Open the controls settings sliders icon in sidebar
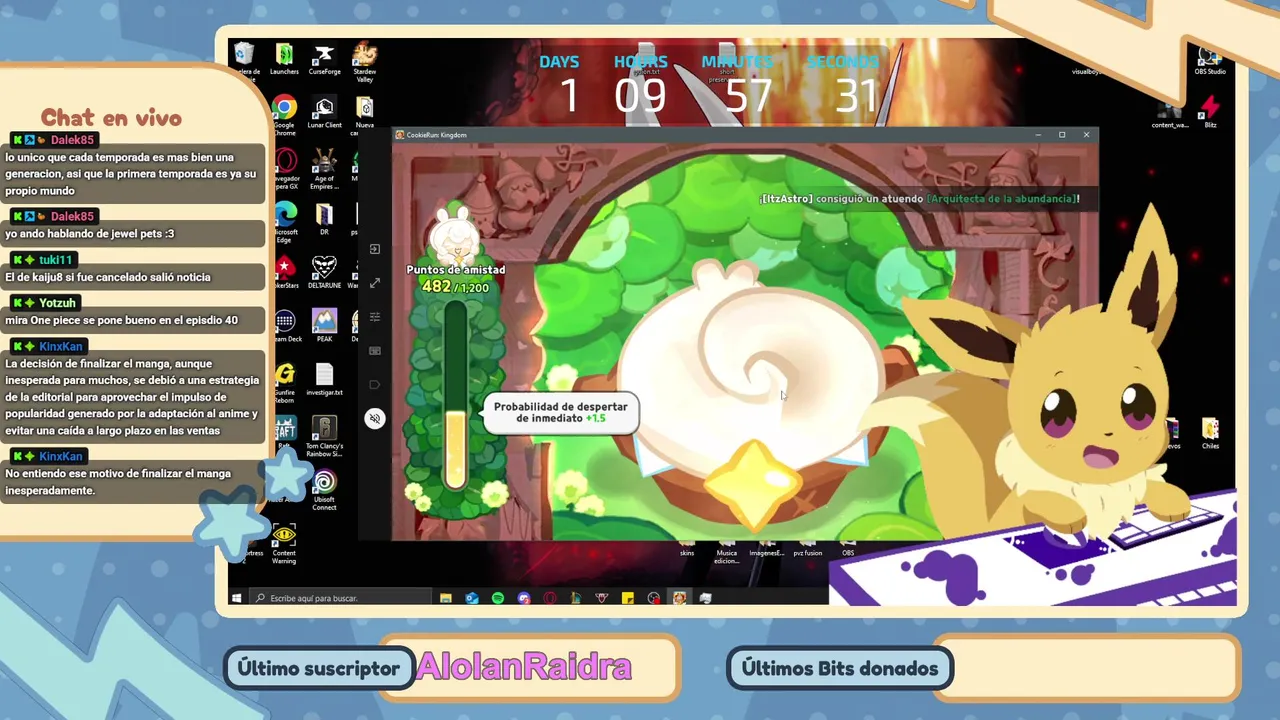The width and height of the screenshot is (1280, 720). [x=375, y=317]
